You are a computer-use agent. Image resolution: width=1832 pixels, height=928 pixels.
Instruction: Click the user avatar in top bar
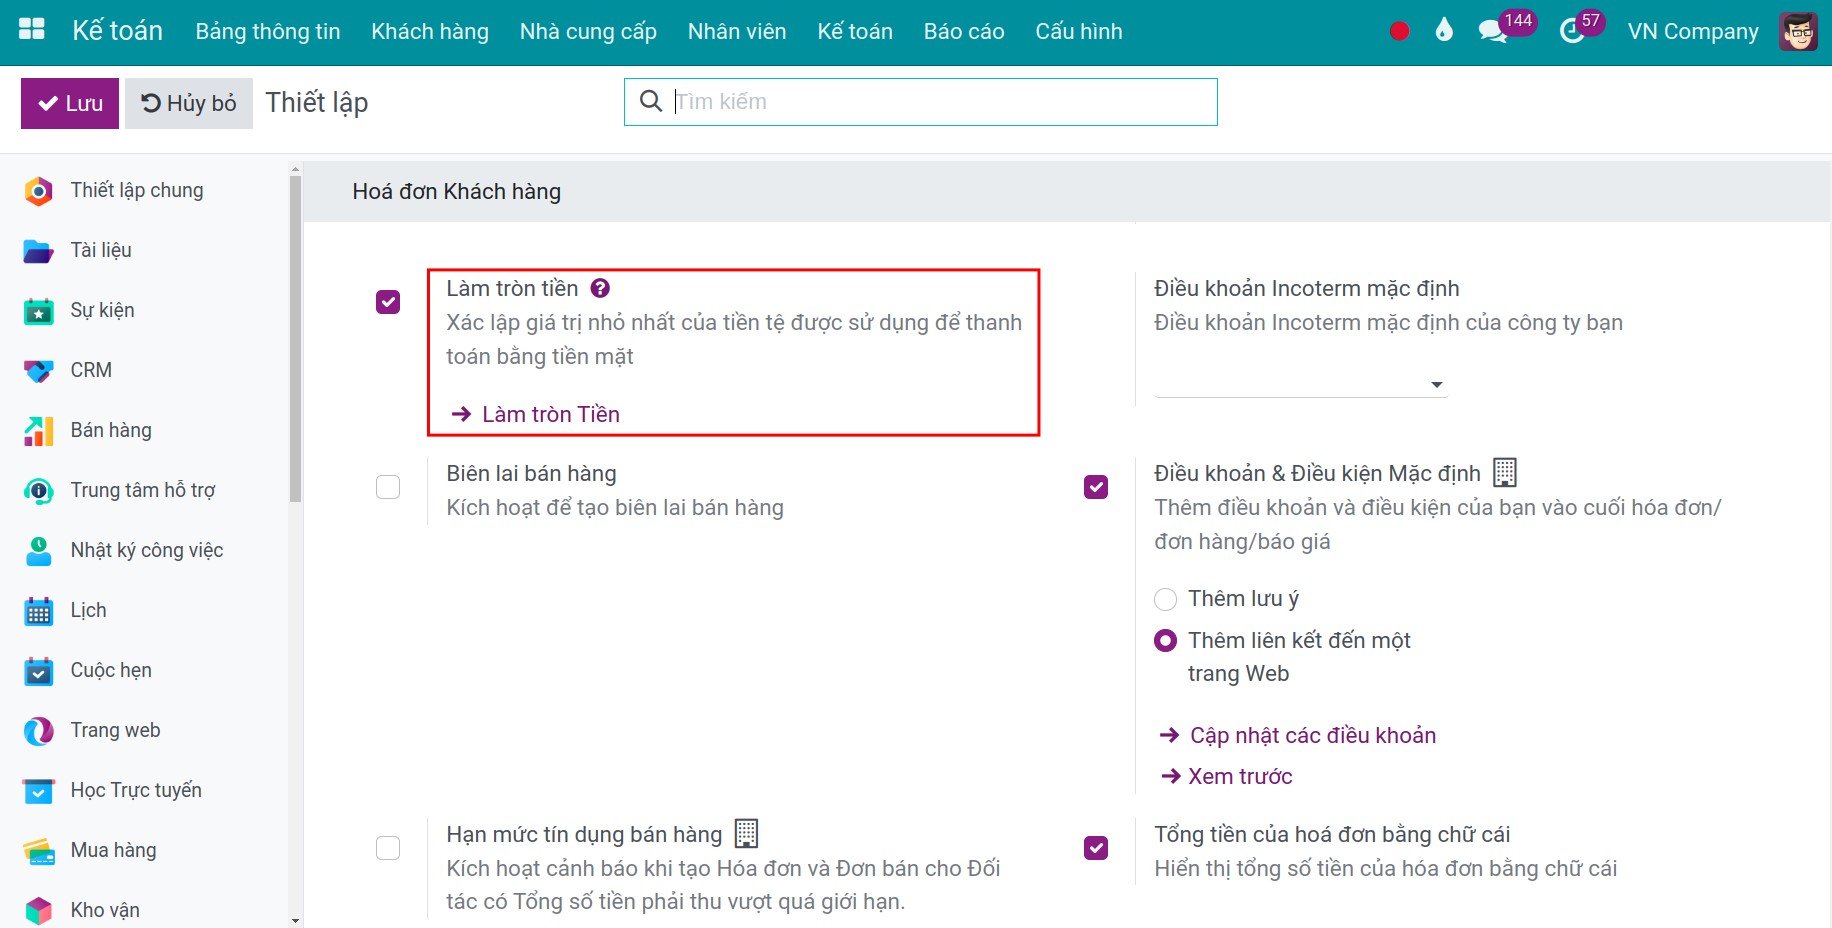[1798, 31]
